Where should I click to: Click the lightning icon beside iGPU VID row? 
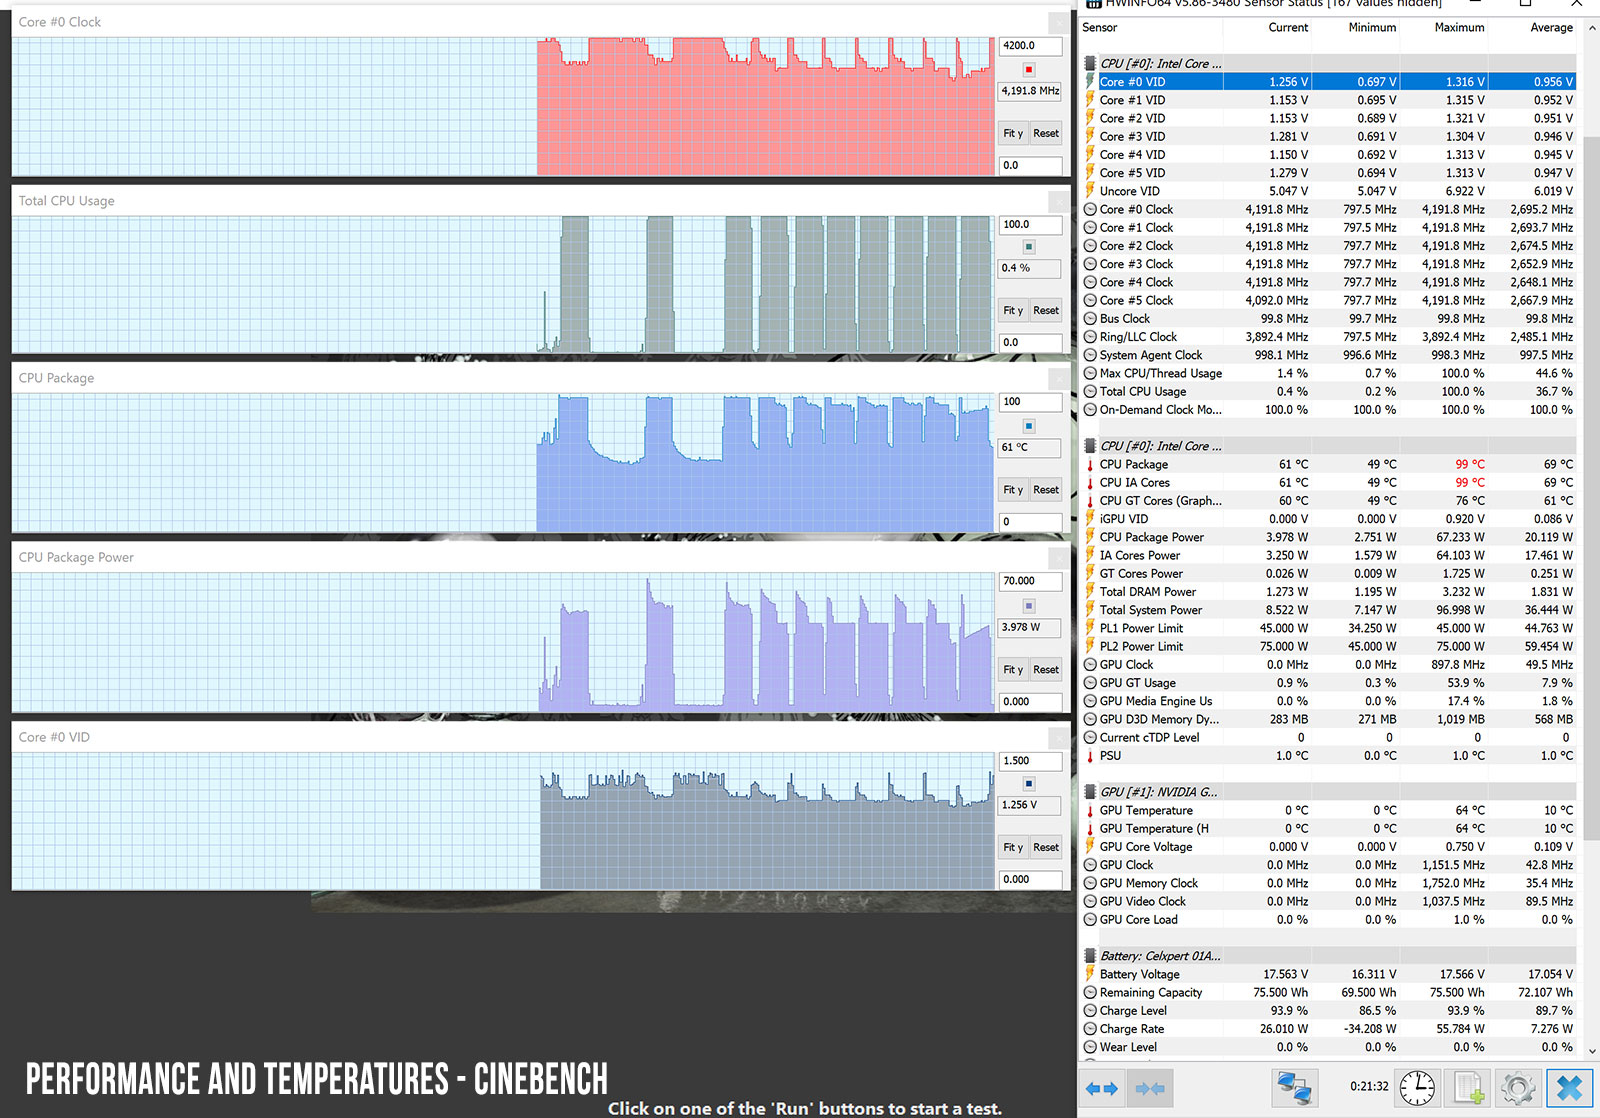(1090, 519)
